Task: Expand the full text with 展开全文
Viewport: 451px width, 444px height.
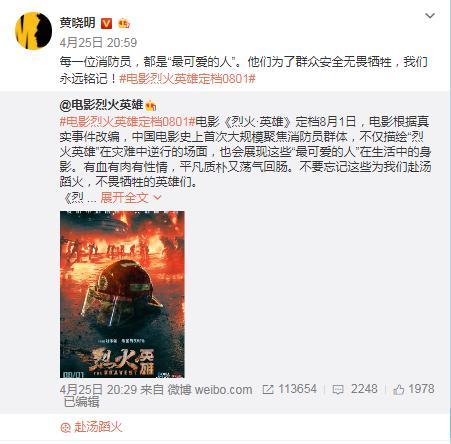Action: click(124, 198)
